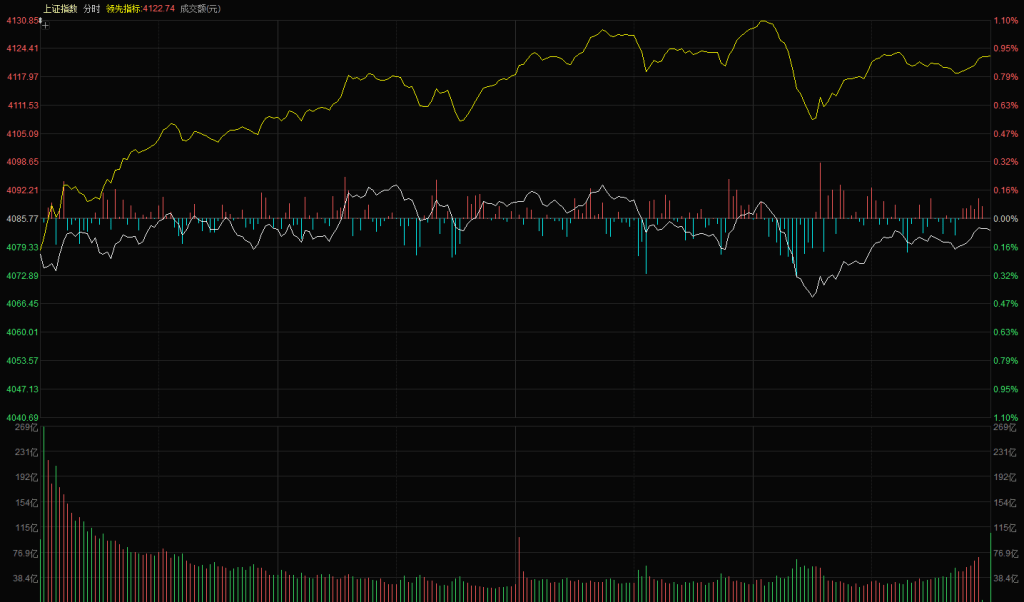Click the mid-session red volume spike bar
The image size is (1024, 602).
coord(519,570)
